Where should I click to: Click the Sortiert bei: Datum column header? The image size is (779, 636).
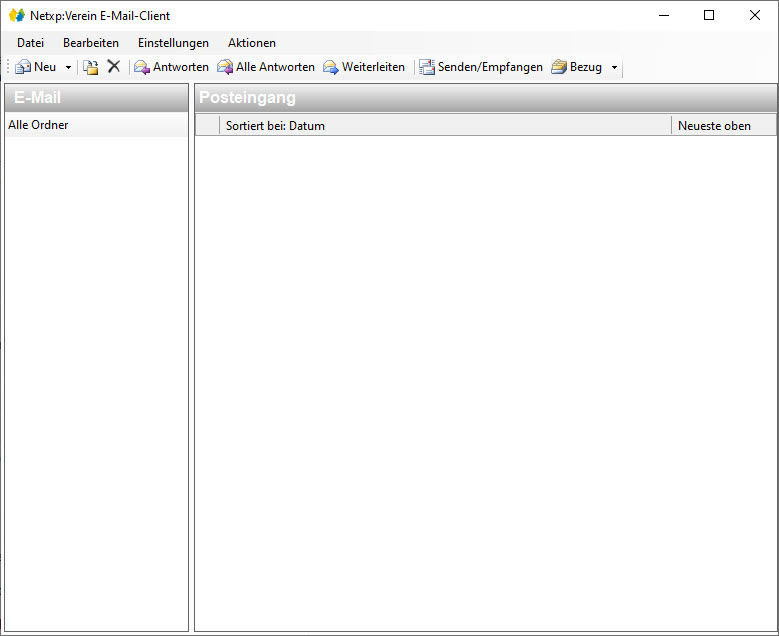[445, 126]
